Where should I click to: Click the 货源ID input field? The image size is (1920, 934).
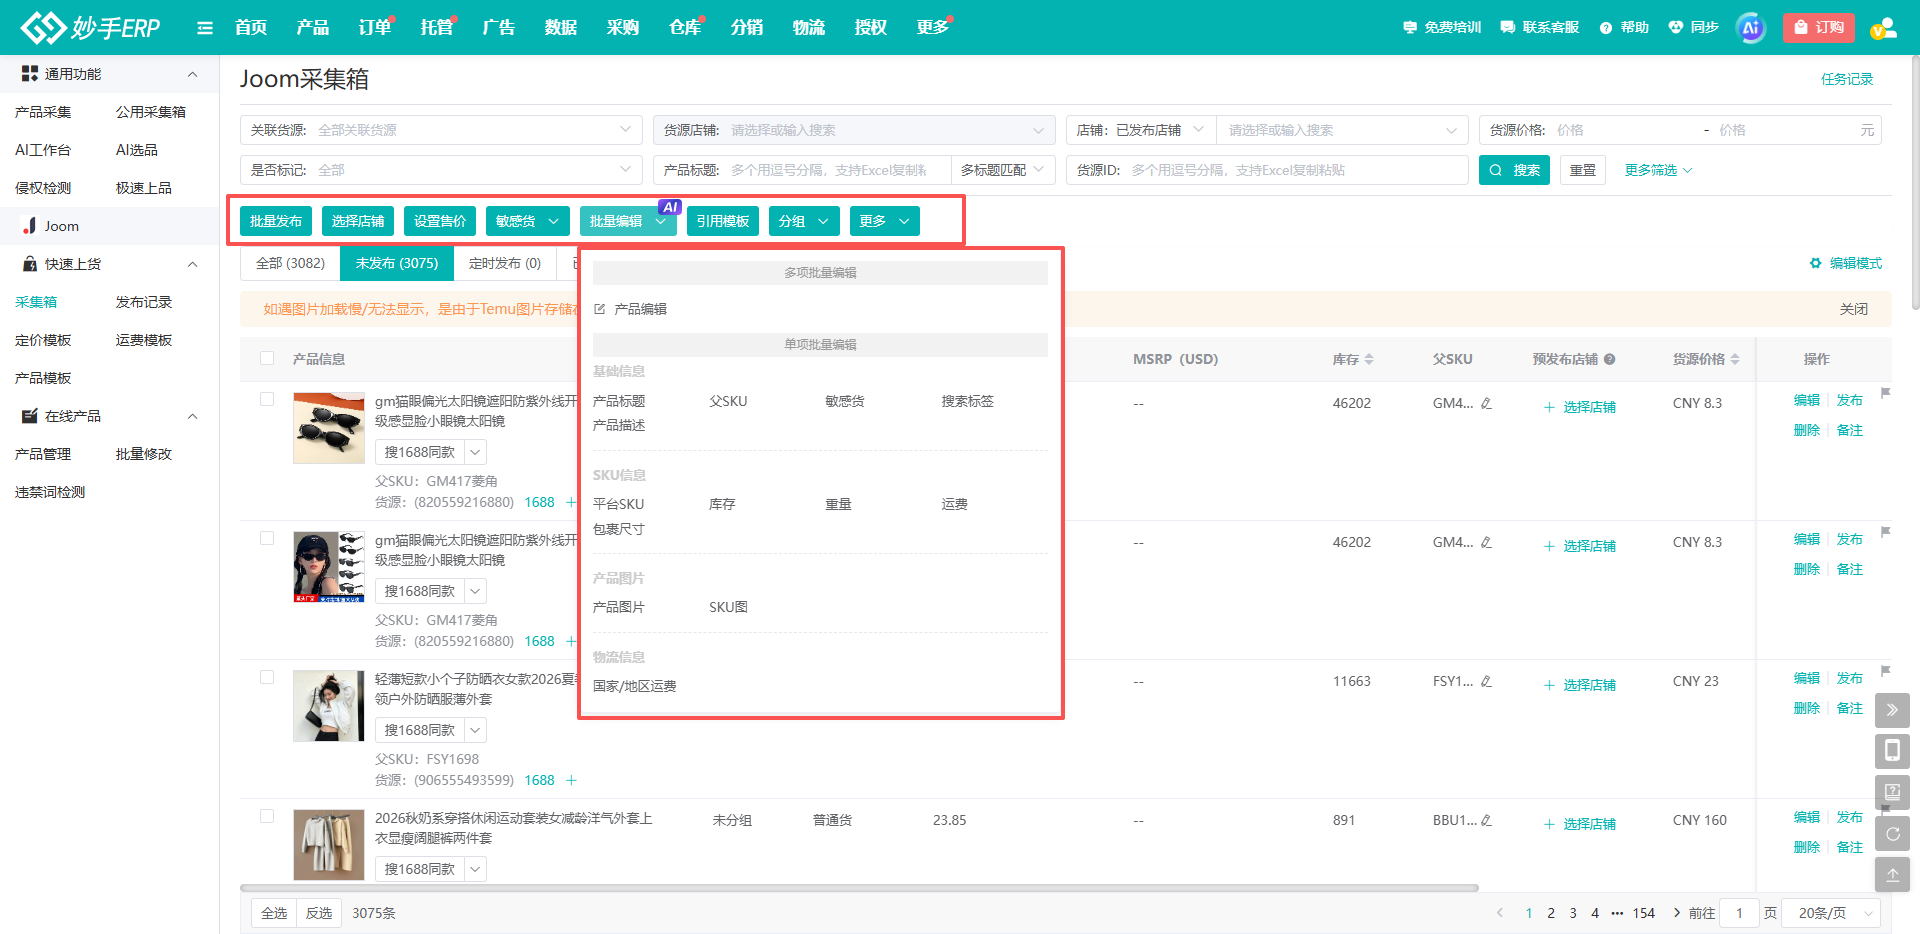coord(1267,170)
